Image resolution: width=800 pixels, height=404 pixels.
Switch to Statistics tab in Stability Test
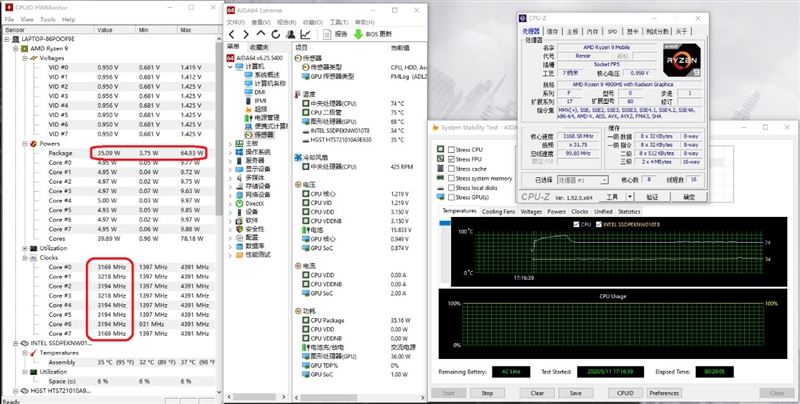[x=629, y=212]
